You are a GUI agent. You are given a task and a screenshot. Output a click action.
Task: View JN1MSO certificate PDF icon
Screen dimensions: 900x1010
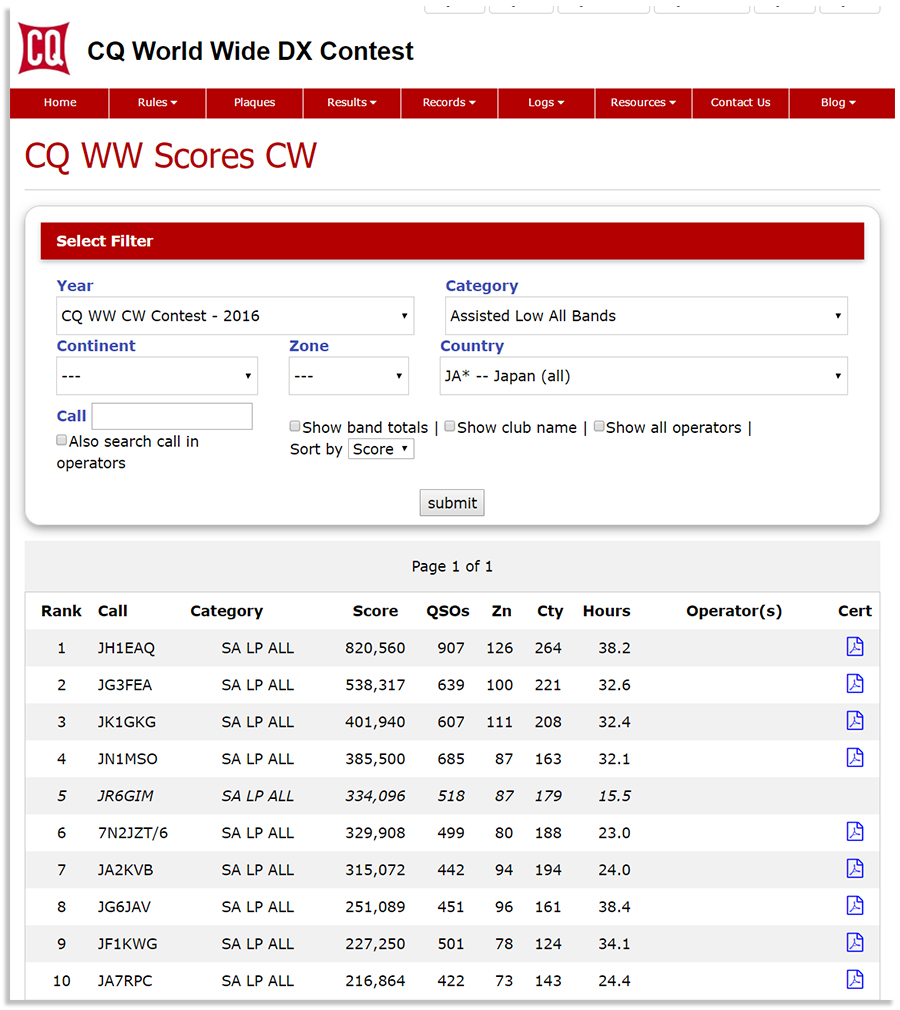pyautogui.click(x=854, y=758)
